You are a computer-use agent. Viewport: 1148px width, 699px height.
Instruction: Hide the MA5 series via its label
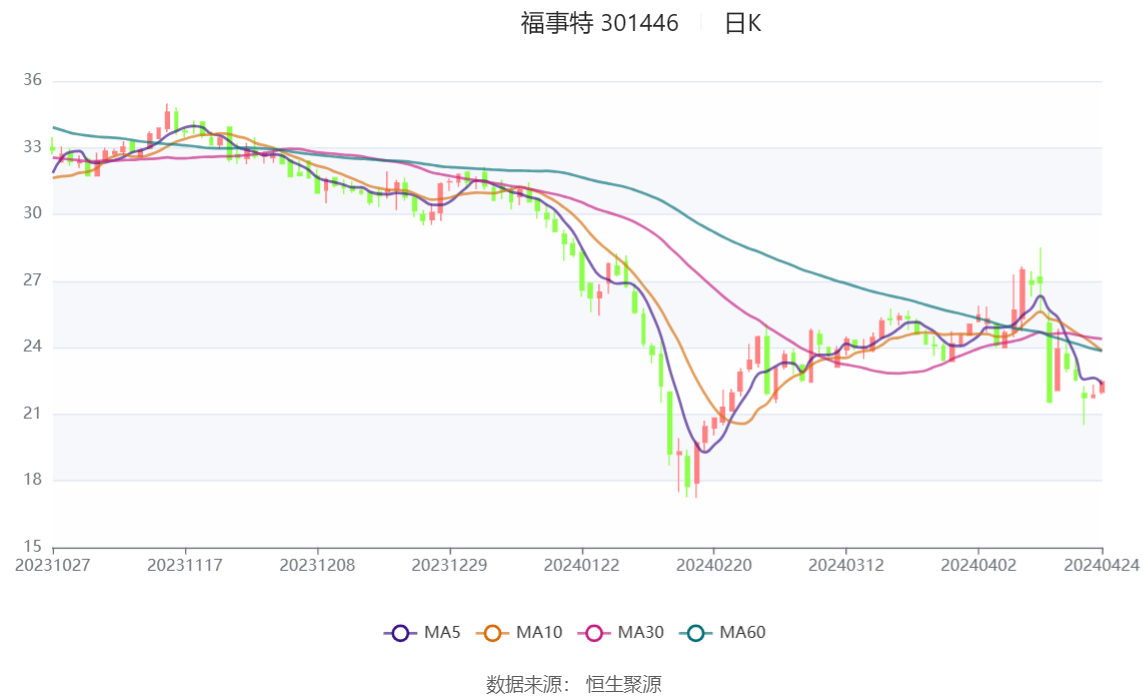click(x=443, y=632)
